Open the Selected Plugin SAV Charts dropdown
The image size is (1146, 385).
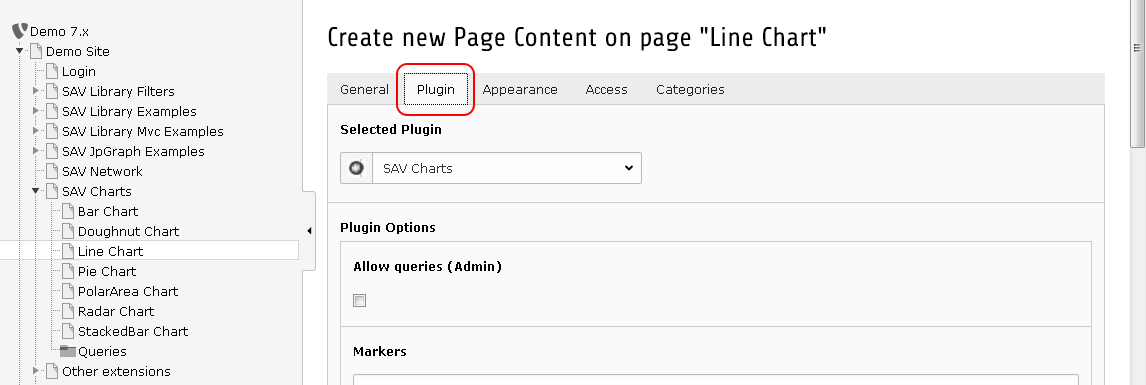point(507,168)
